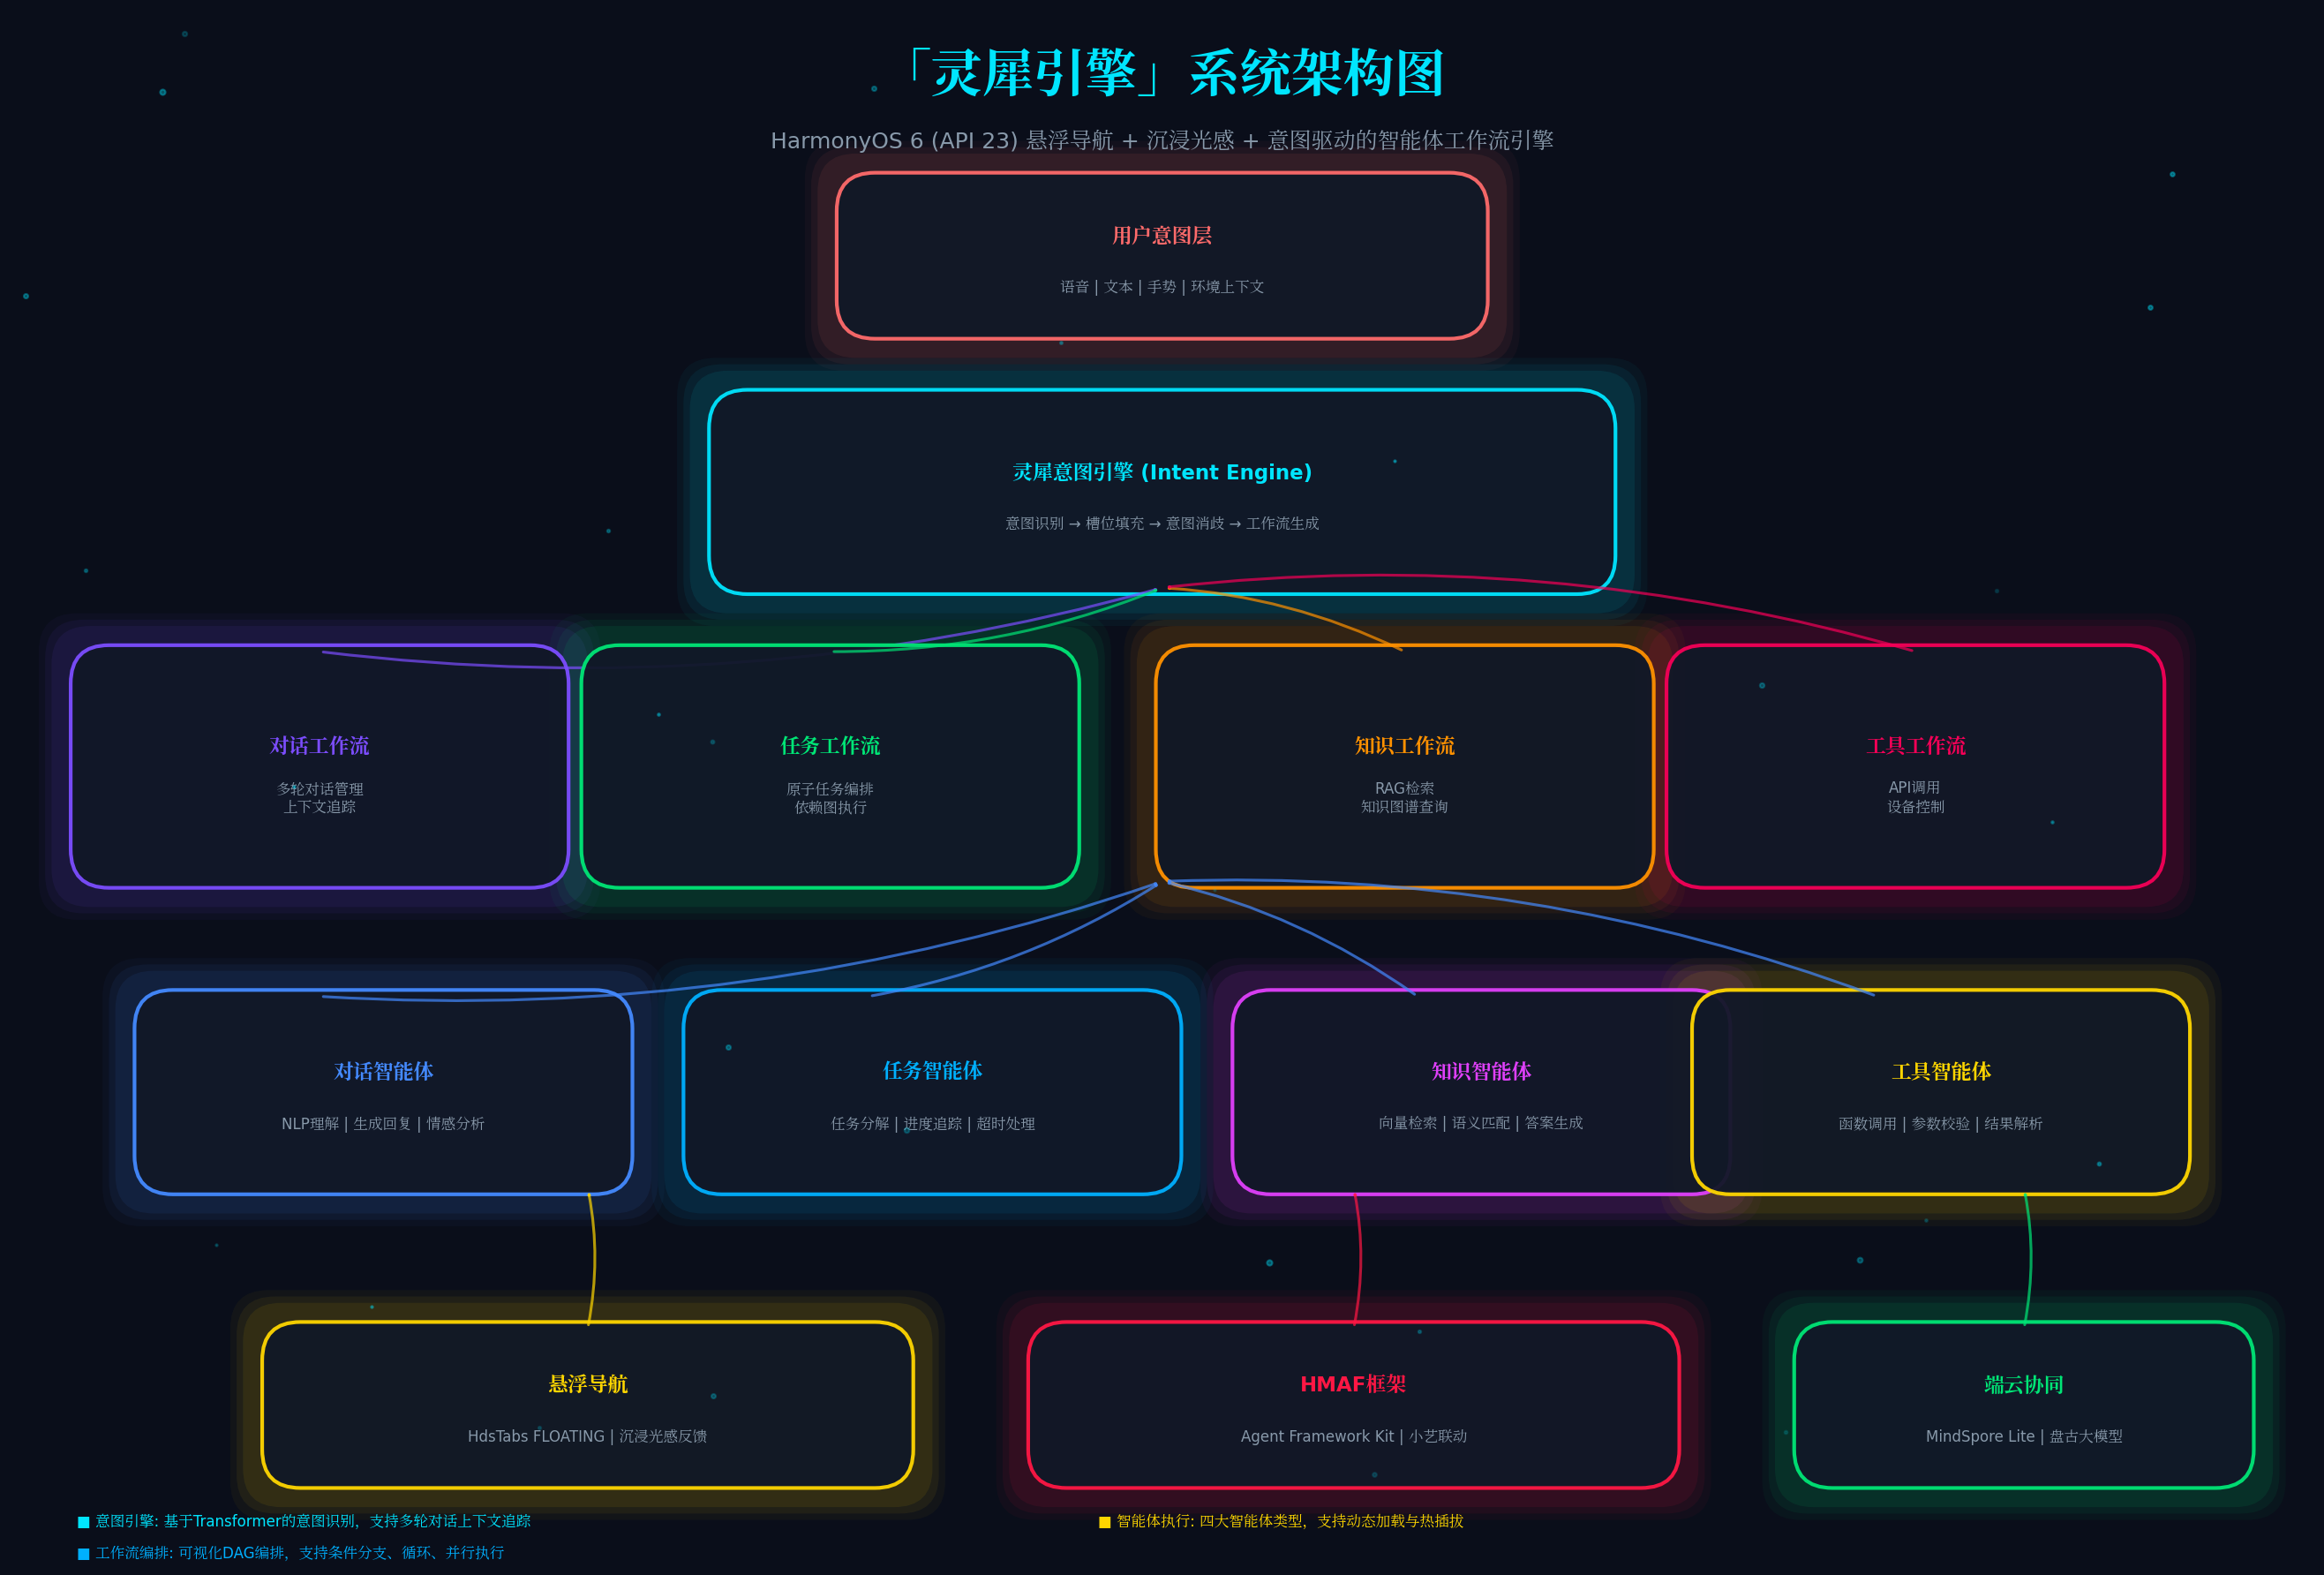
Task: Select the 任务智能体 heading
Action: tap(932, 1071)
